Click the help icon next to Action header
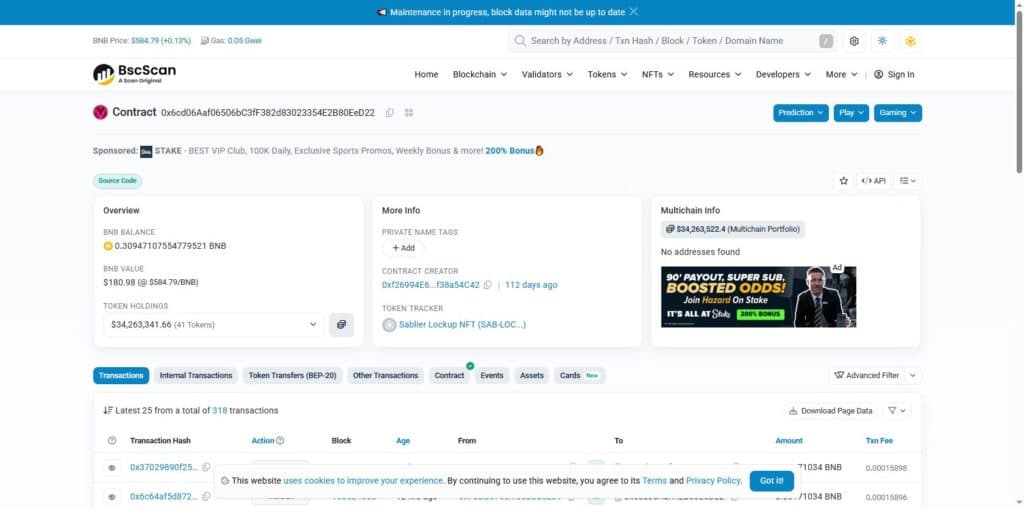The width and height of the screenshot is (1024, 508). pyautogui.click(x=280, y=441)
